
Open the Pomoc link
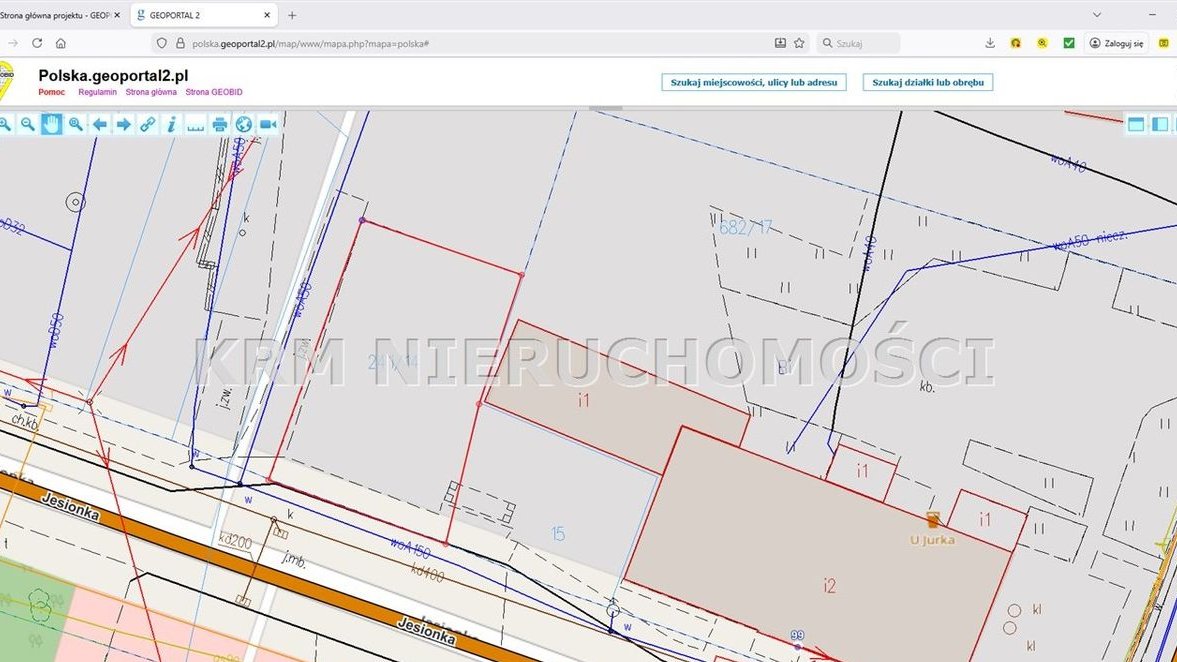[x=52, y=92]
